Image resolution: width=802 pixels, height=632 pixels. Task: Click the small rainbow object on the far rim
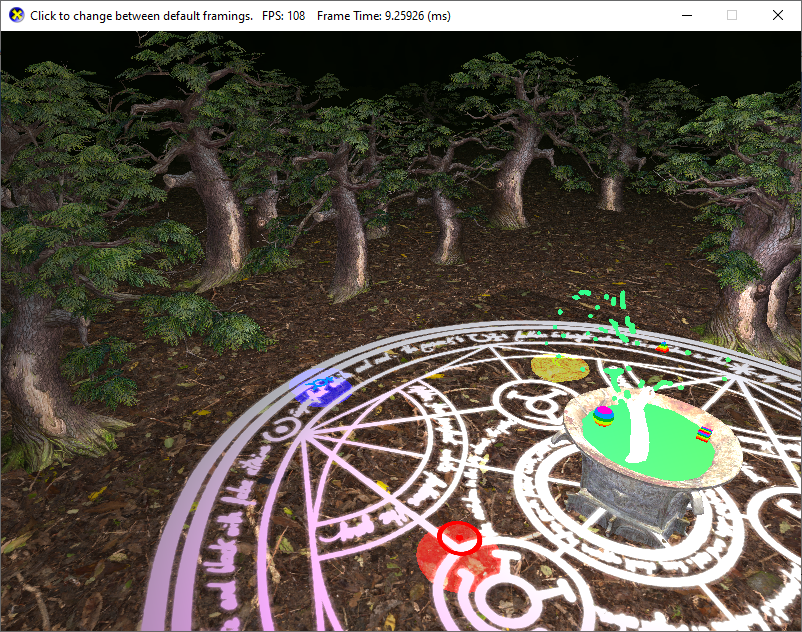tap(662, 347)
